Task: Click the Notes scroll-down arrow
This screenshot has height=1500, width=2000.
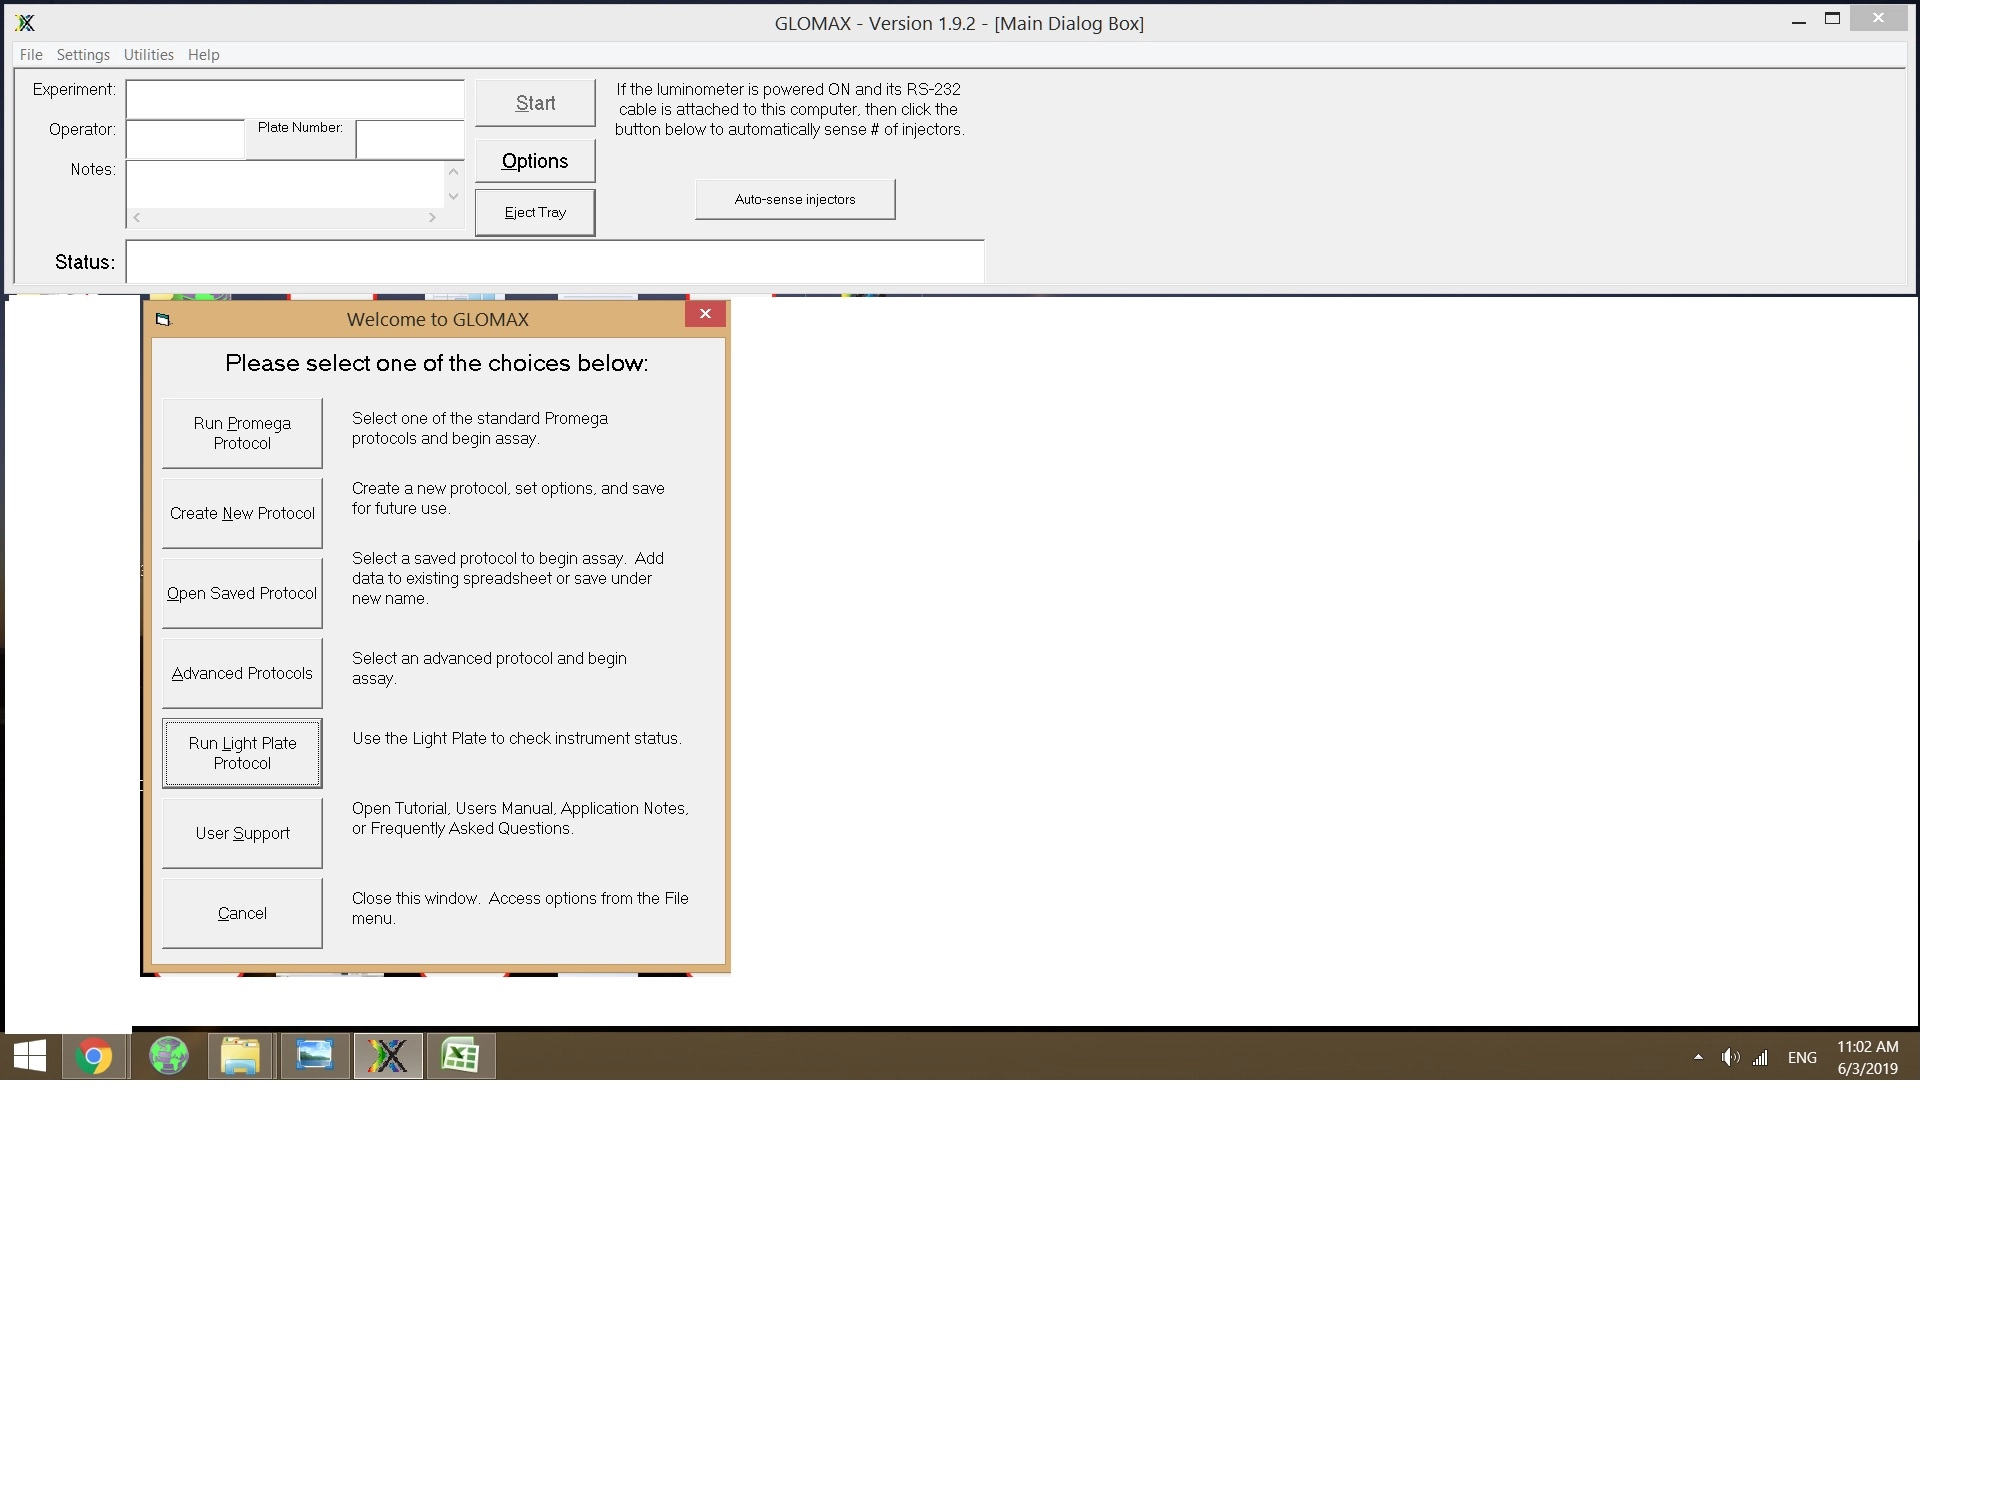Action: pyautogui.click(x=453, y=199)
